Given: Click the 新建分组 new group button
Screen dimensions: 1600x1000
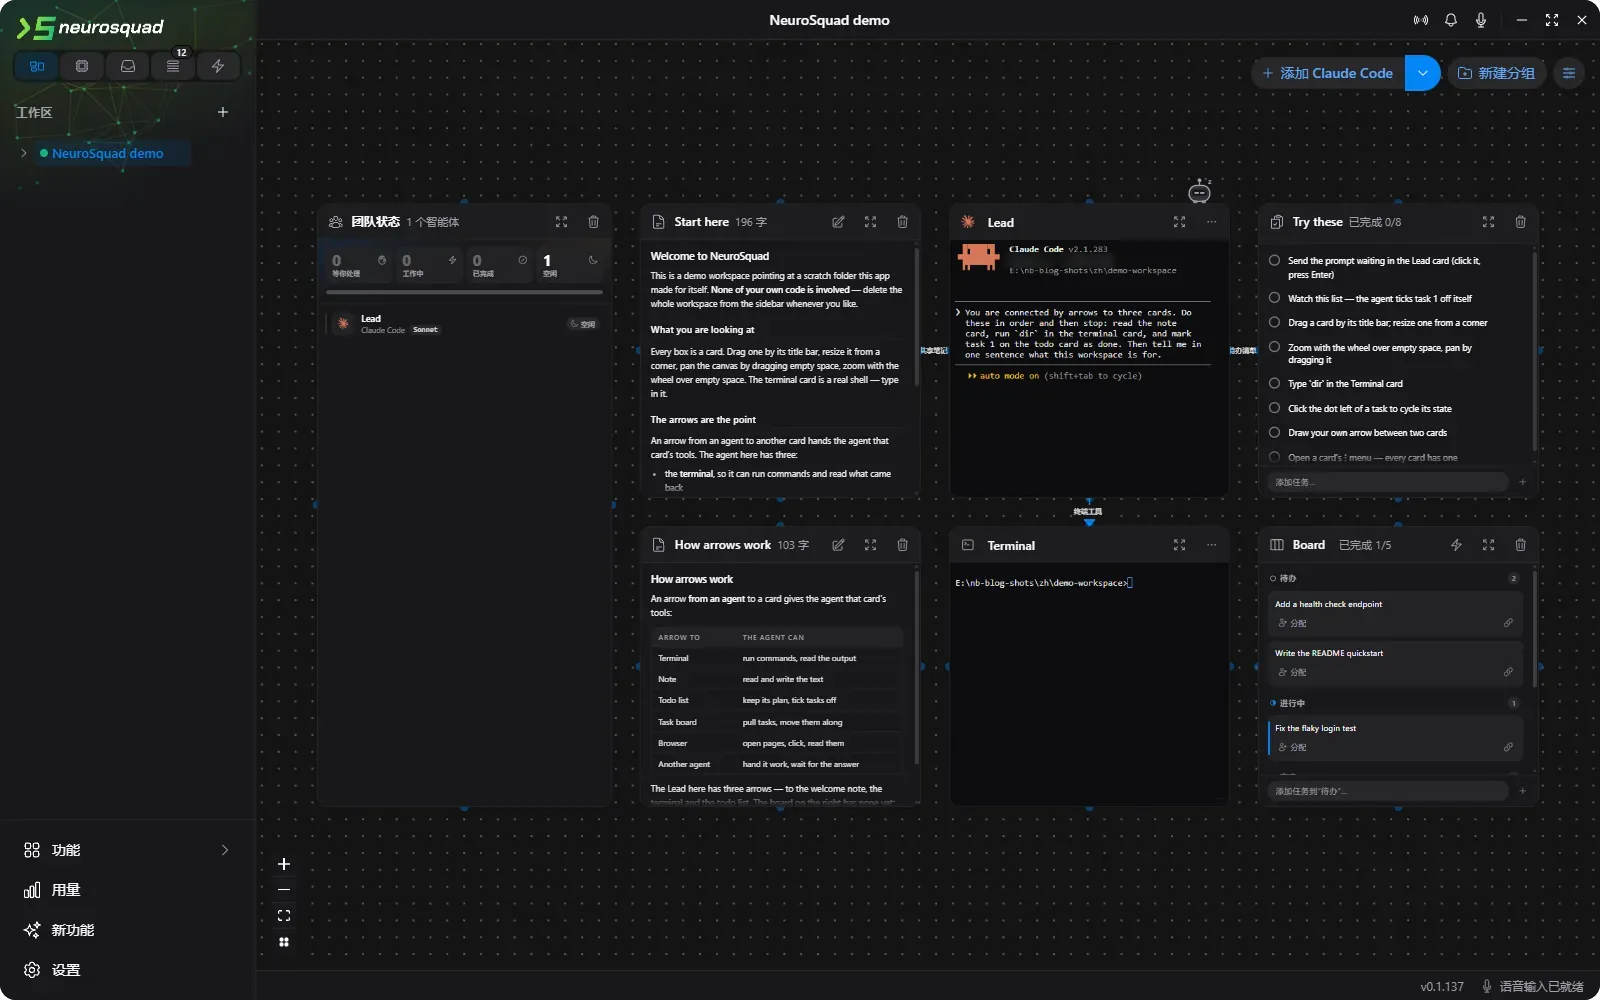Looking at the screenshot, I should pyautogui.click(x=1497, y=73).
